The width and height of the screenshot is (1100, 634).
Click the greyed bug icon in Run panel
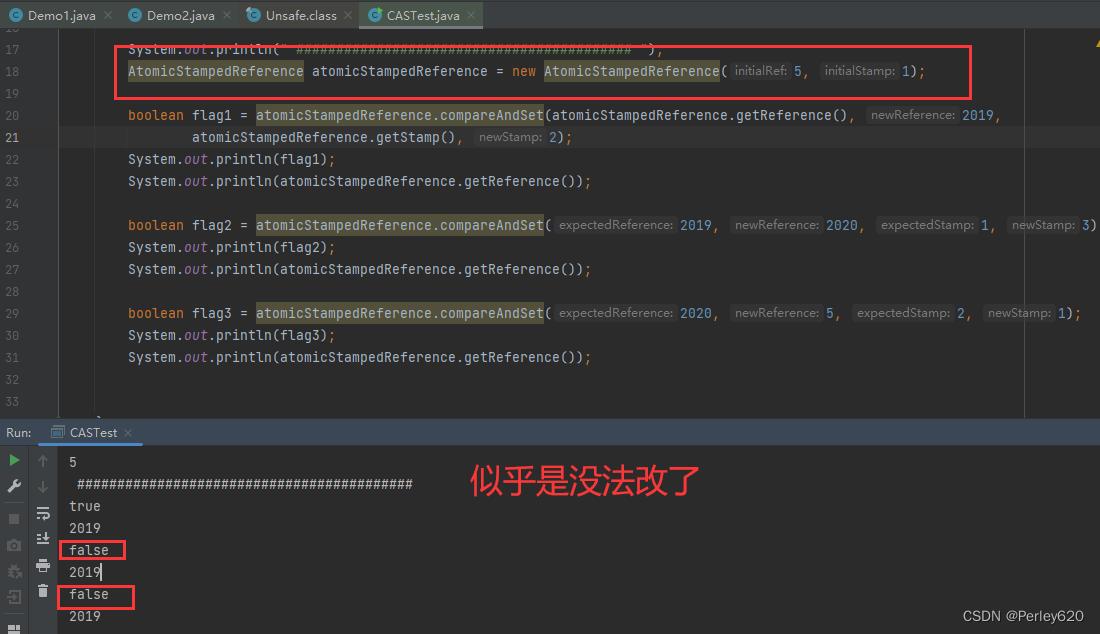tap(14, 572)
